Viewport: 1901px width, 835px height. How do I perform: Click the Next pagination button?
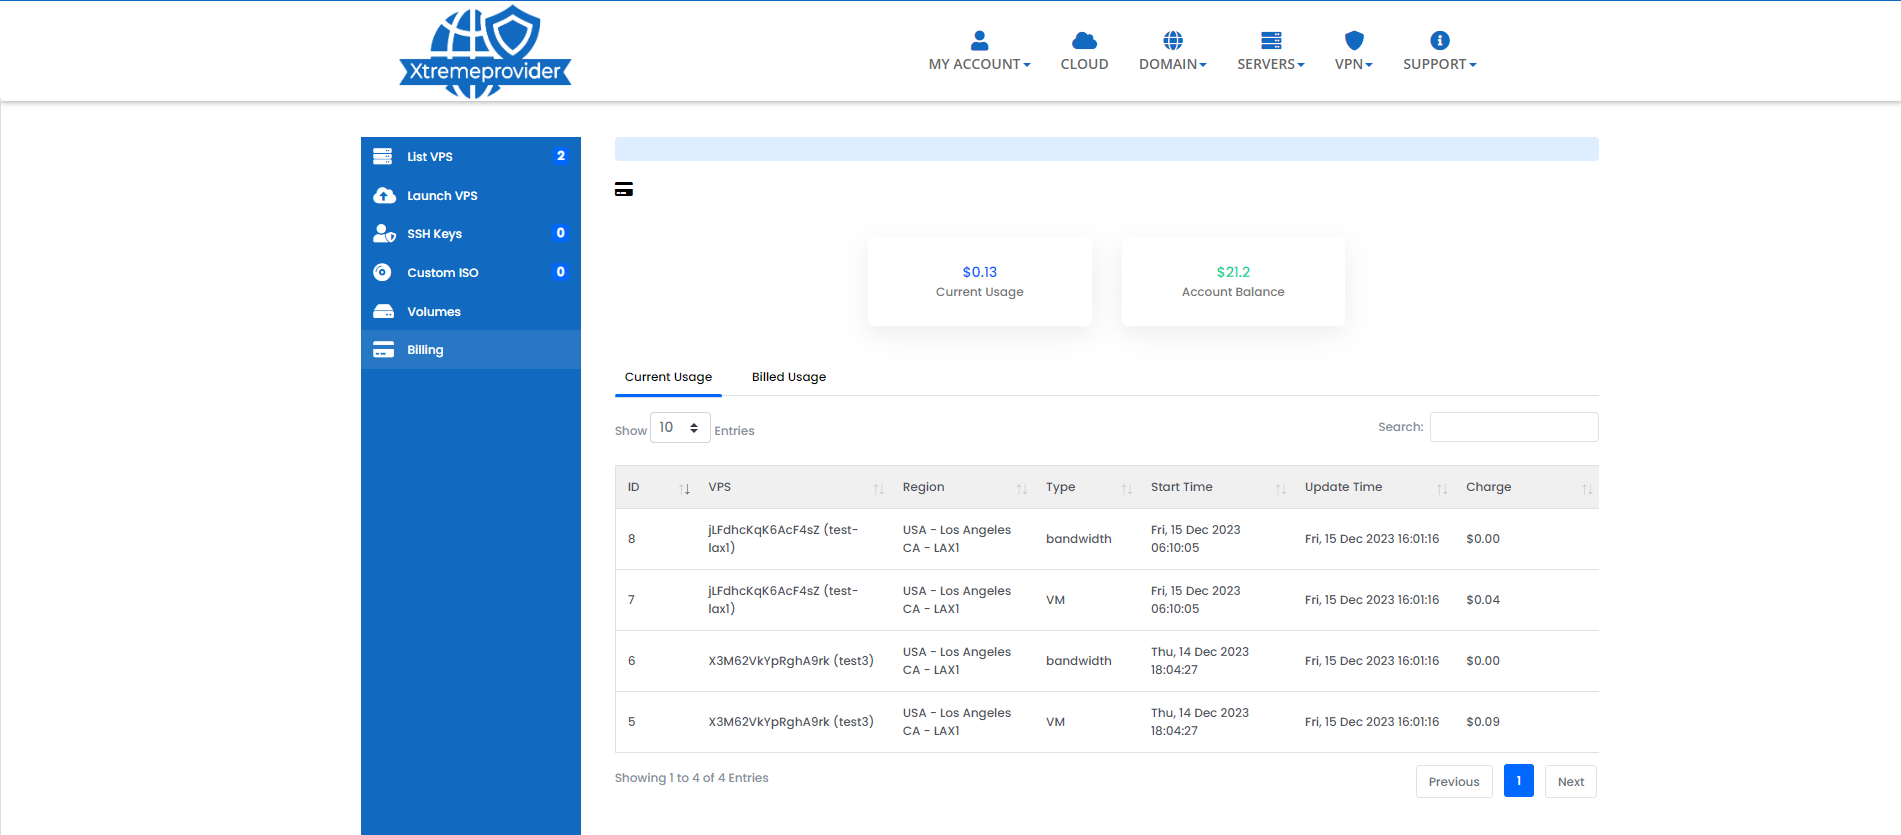click(x=1571, y=782)
